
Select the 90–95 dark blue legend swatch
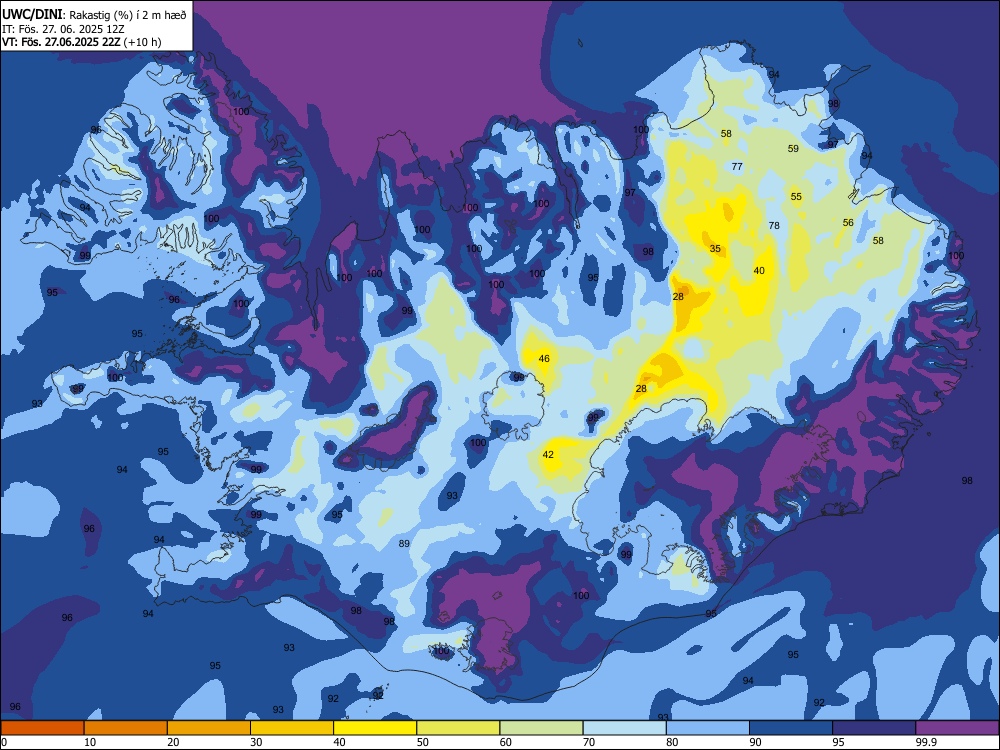pyautogui.click(x=791, y=728)
